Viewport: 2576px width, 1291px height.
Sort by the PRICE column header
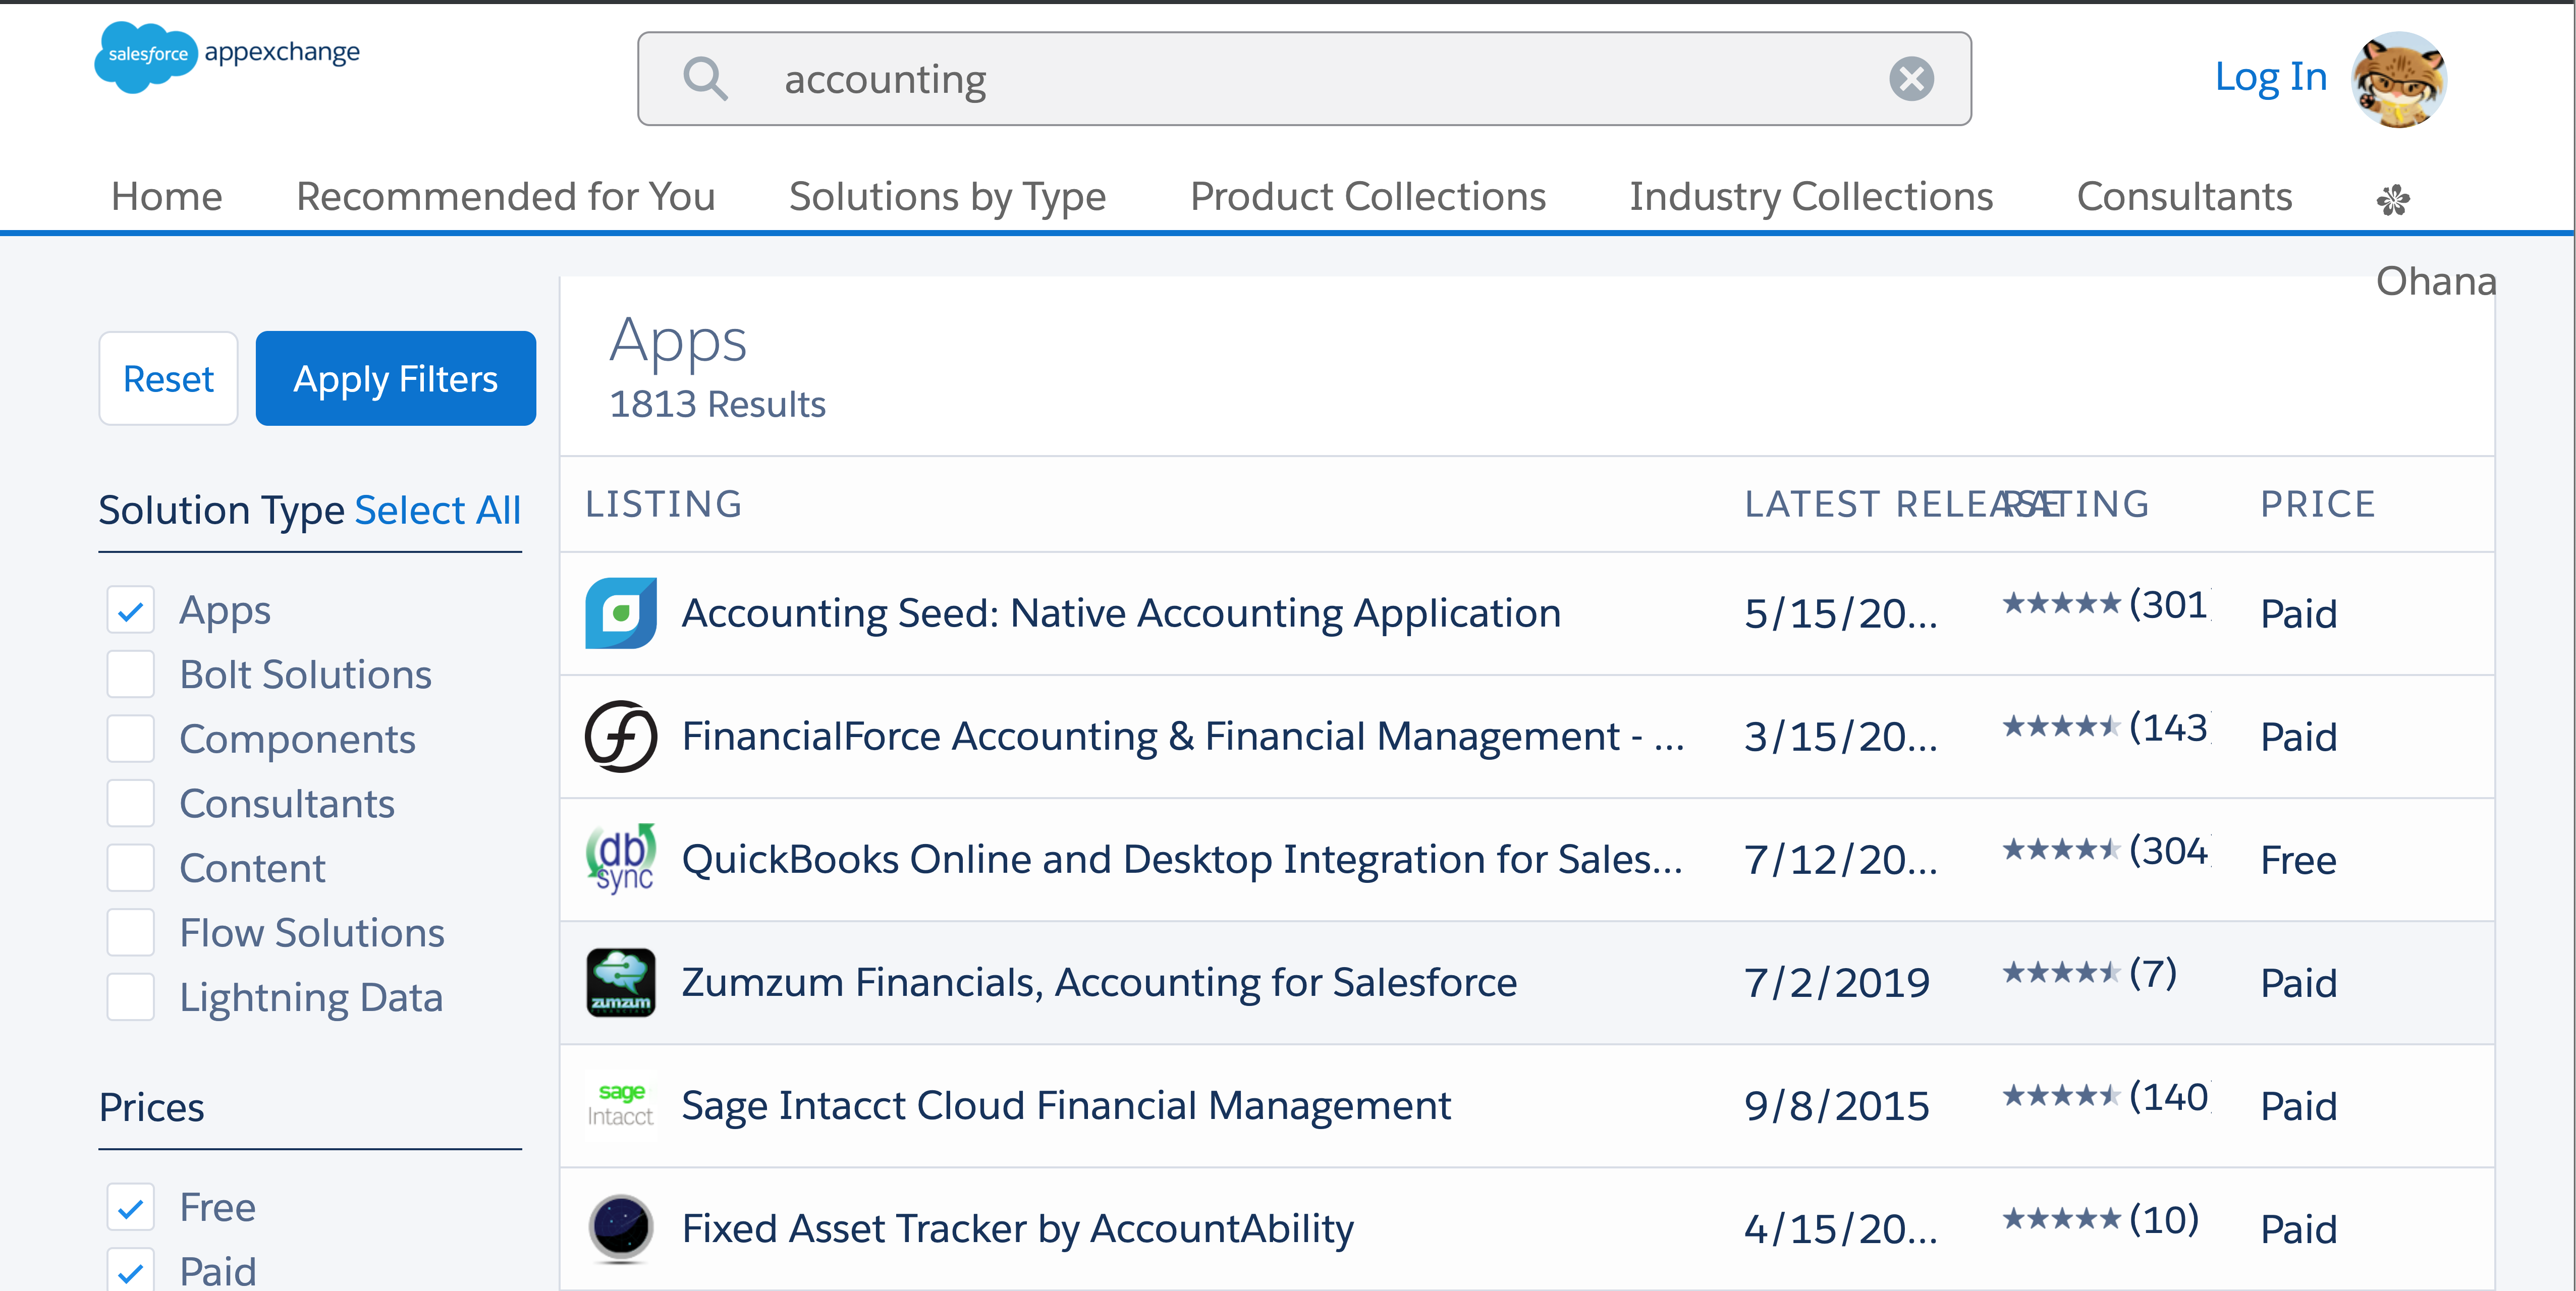pyautogui.click(x=2318, y=504)
